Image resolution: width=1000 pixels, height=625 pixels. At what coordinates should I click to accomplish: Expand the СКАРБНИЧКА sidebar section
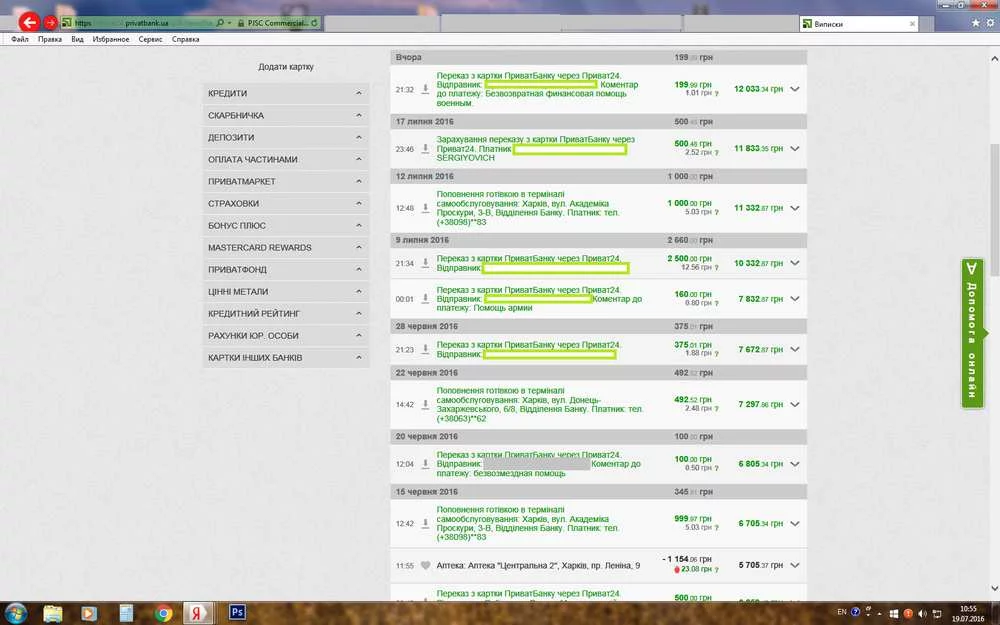pyautogui.click(x=286, y=115)
